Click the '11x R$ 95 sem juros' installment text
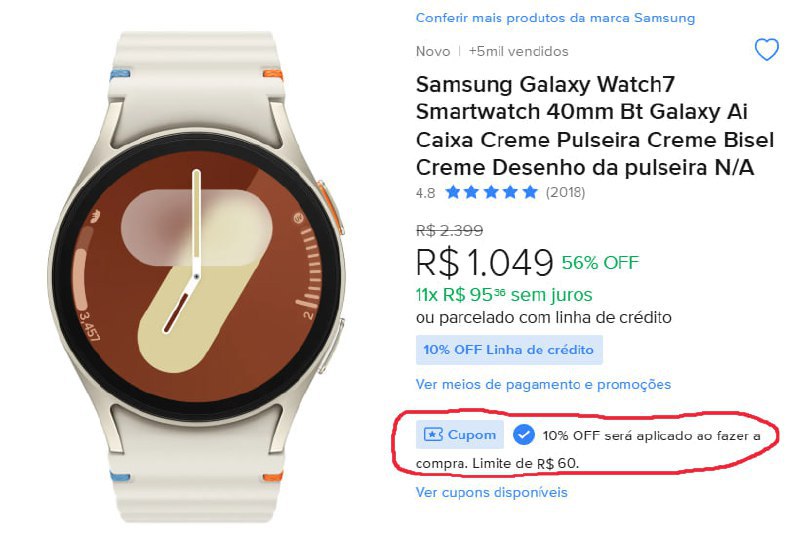The width and height of the screenshot is (800, 538). [x=504, y=294]
